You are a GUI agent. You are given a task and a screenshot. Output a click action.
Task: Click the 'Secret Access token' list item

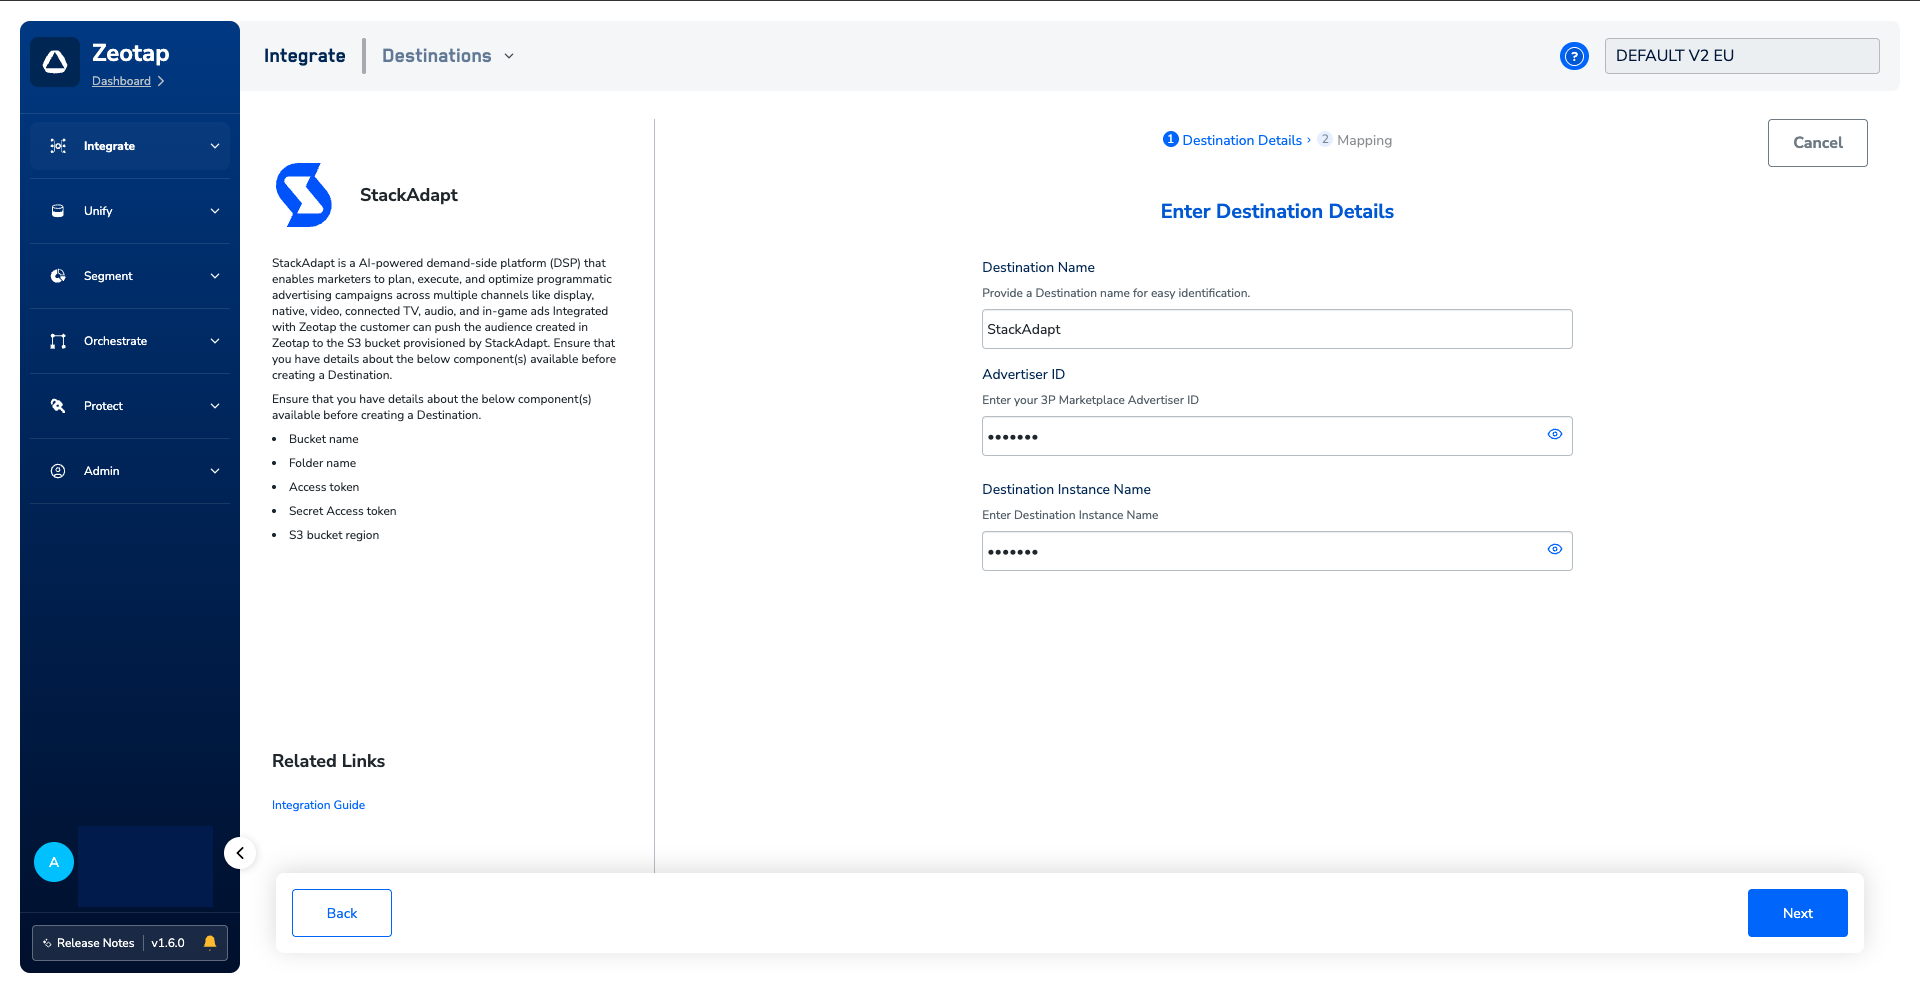(x=342, y=511)
